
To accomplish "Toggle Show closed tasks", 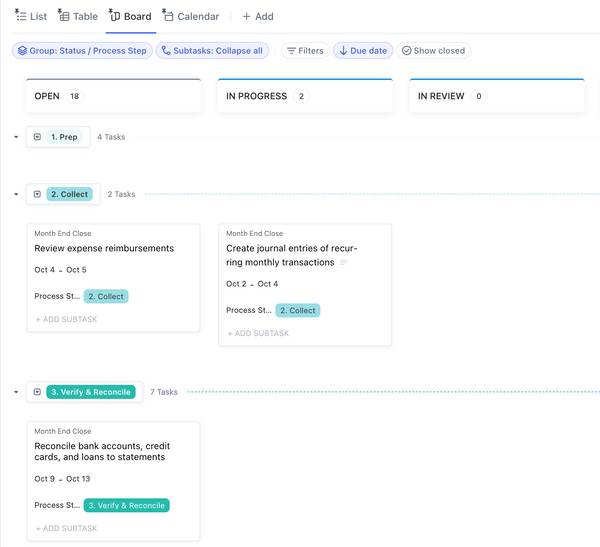I will (433, 50).
